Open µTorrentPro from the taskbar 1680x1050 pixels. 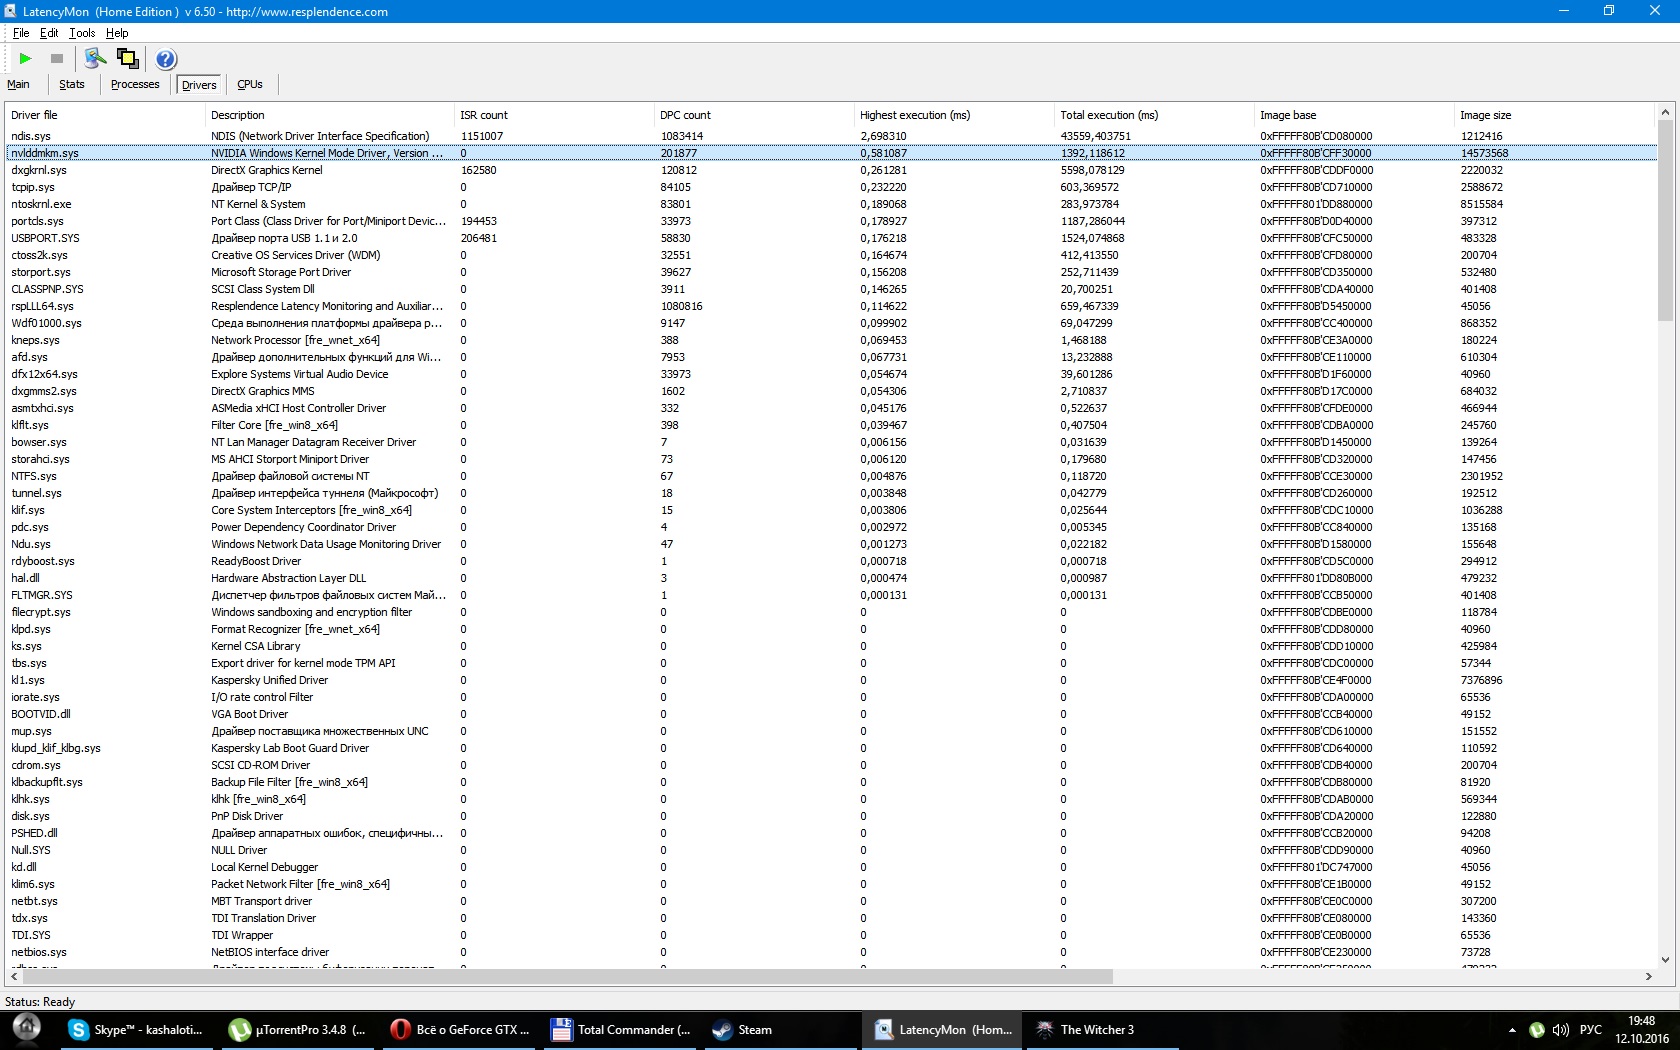pos(297,1029)
